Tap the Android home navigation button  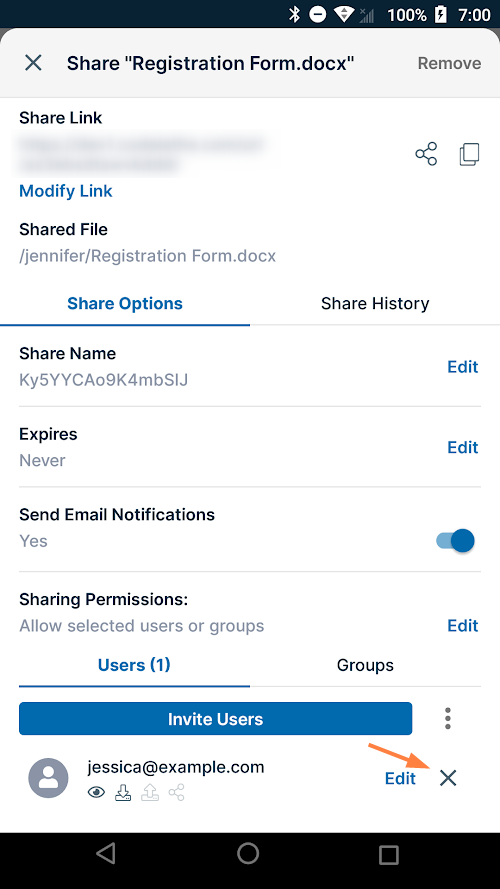(x=248, y=853)
